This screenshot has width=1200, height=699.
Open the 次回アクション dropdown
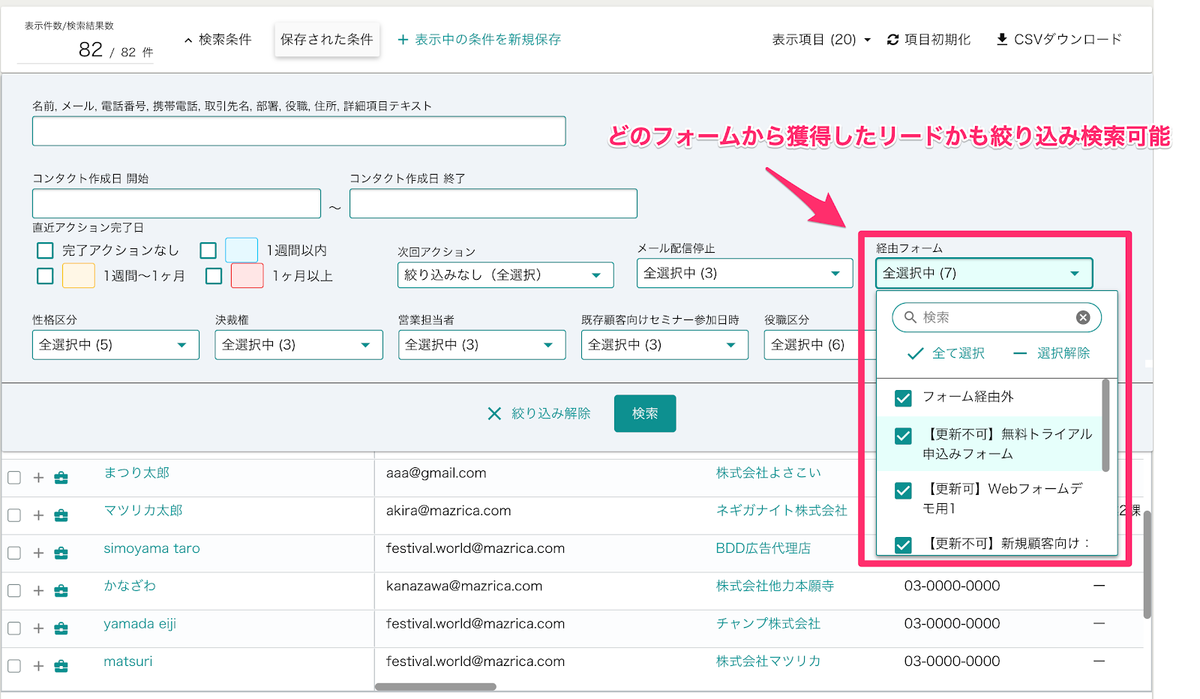pos(505,274)
